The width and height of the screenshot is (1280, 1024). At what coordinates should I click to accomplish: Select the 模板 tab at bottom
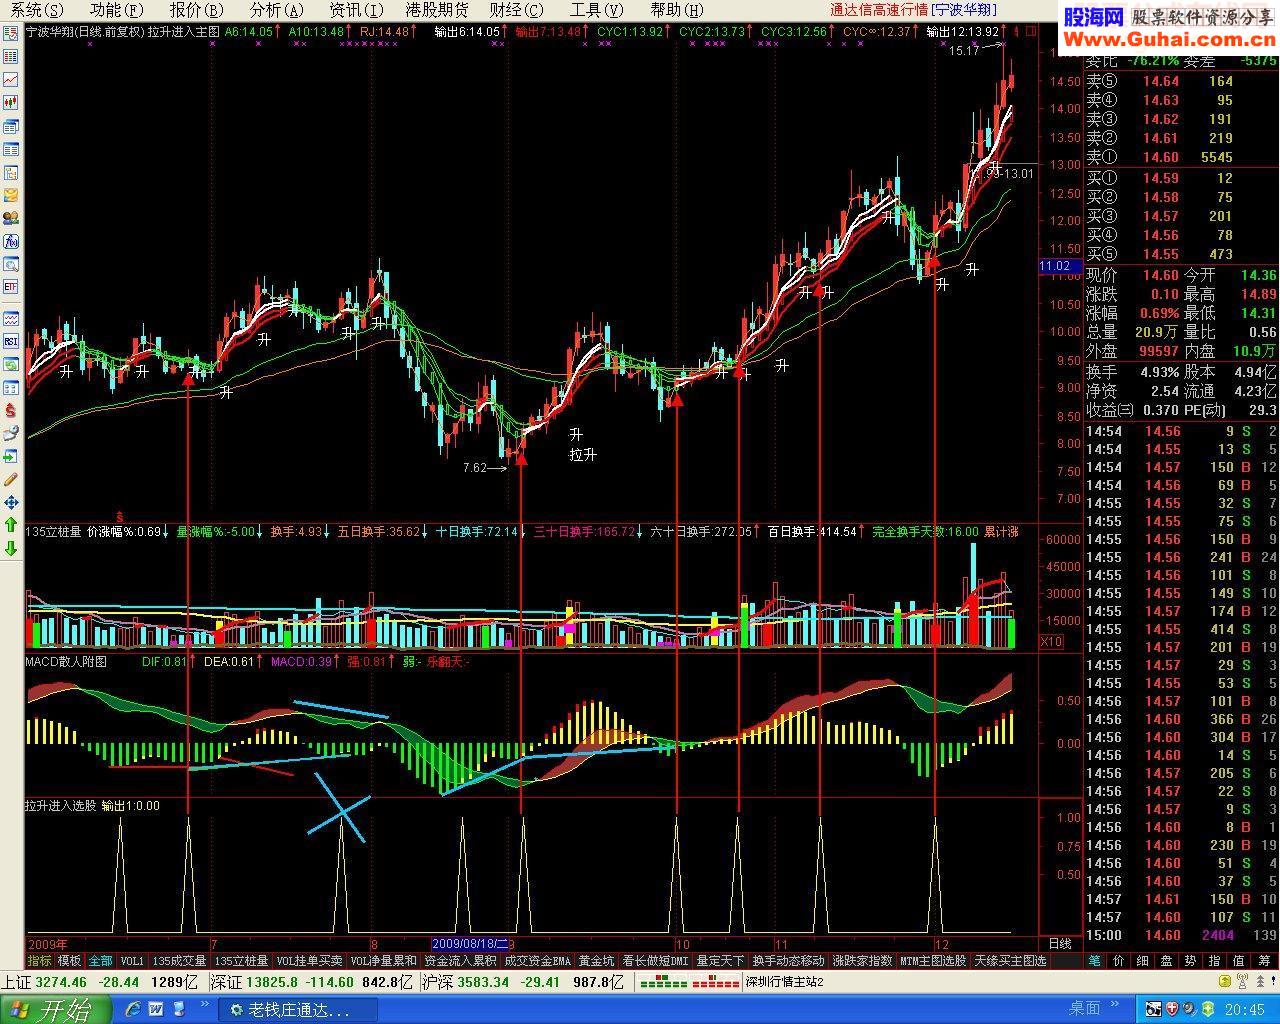tap(69, 961)
